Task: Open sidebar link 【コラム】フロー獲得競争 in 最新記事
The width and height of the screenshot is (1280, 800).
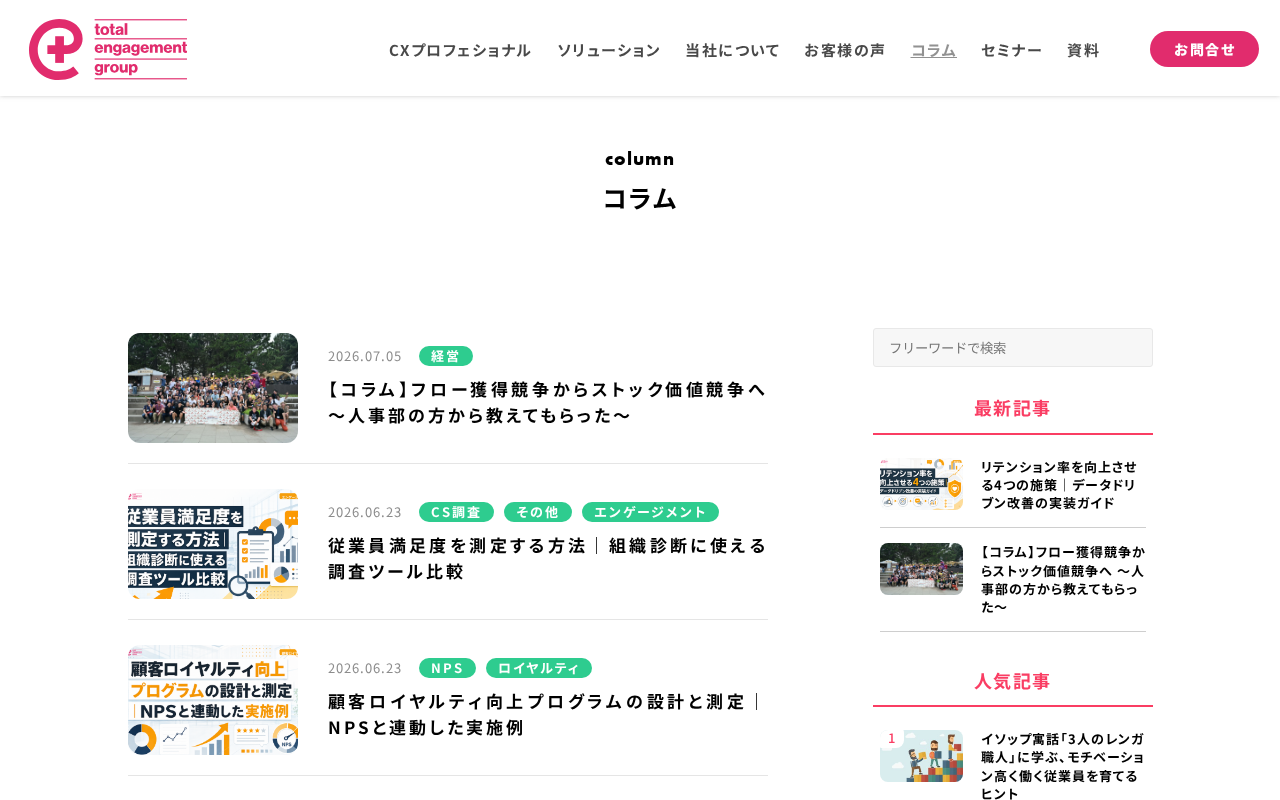Action: [x=1062, y=579]
